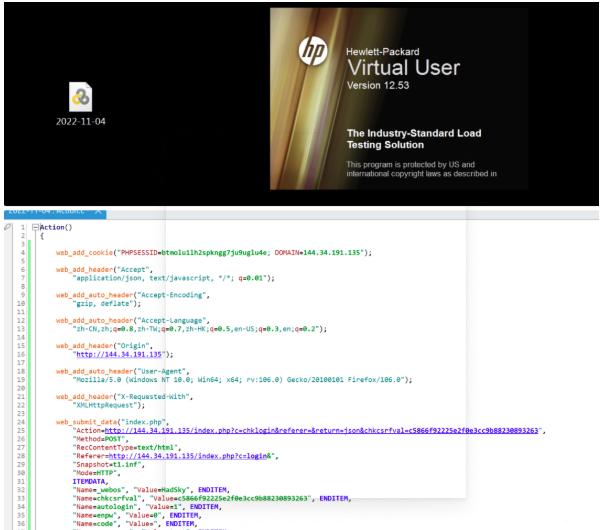The width and height of the screenshot is (601, 530).
Task: Click the "Accept-Language" header line
Action: [132, 320]
